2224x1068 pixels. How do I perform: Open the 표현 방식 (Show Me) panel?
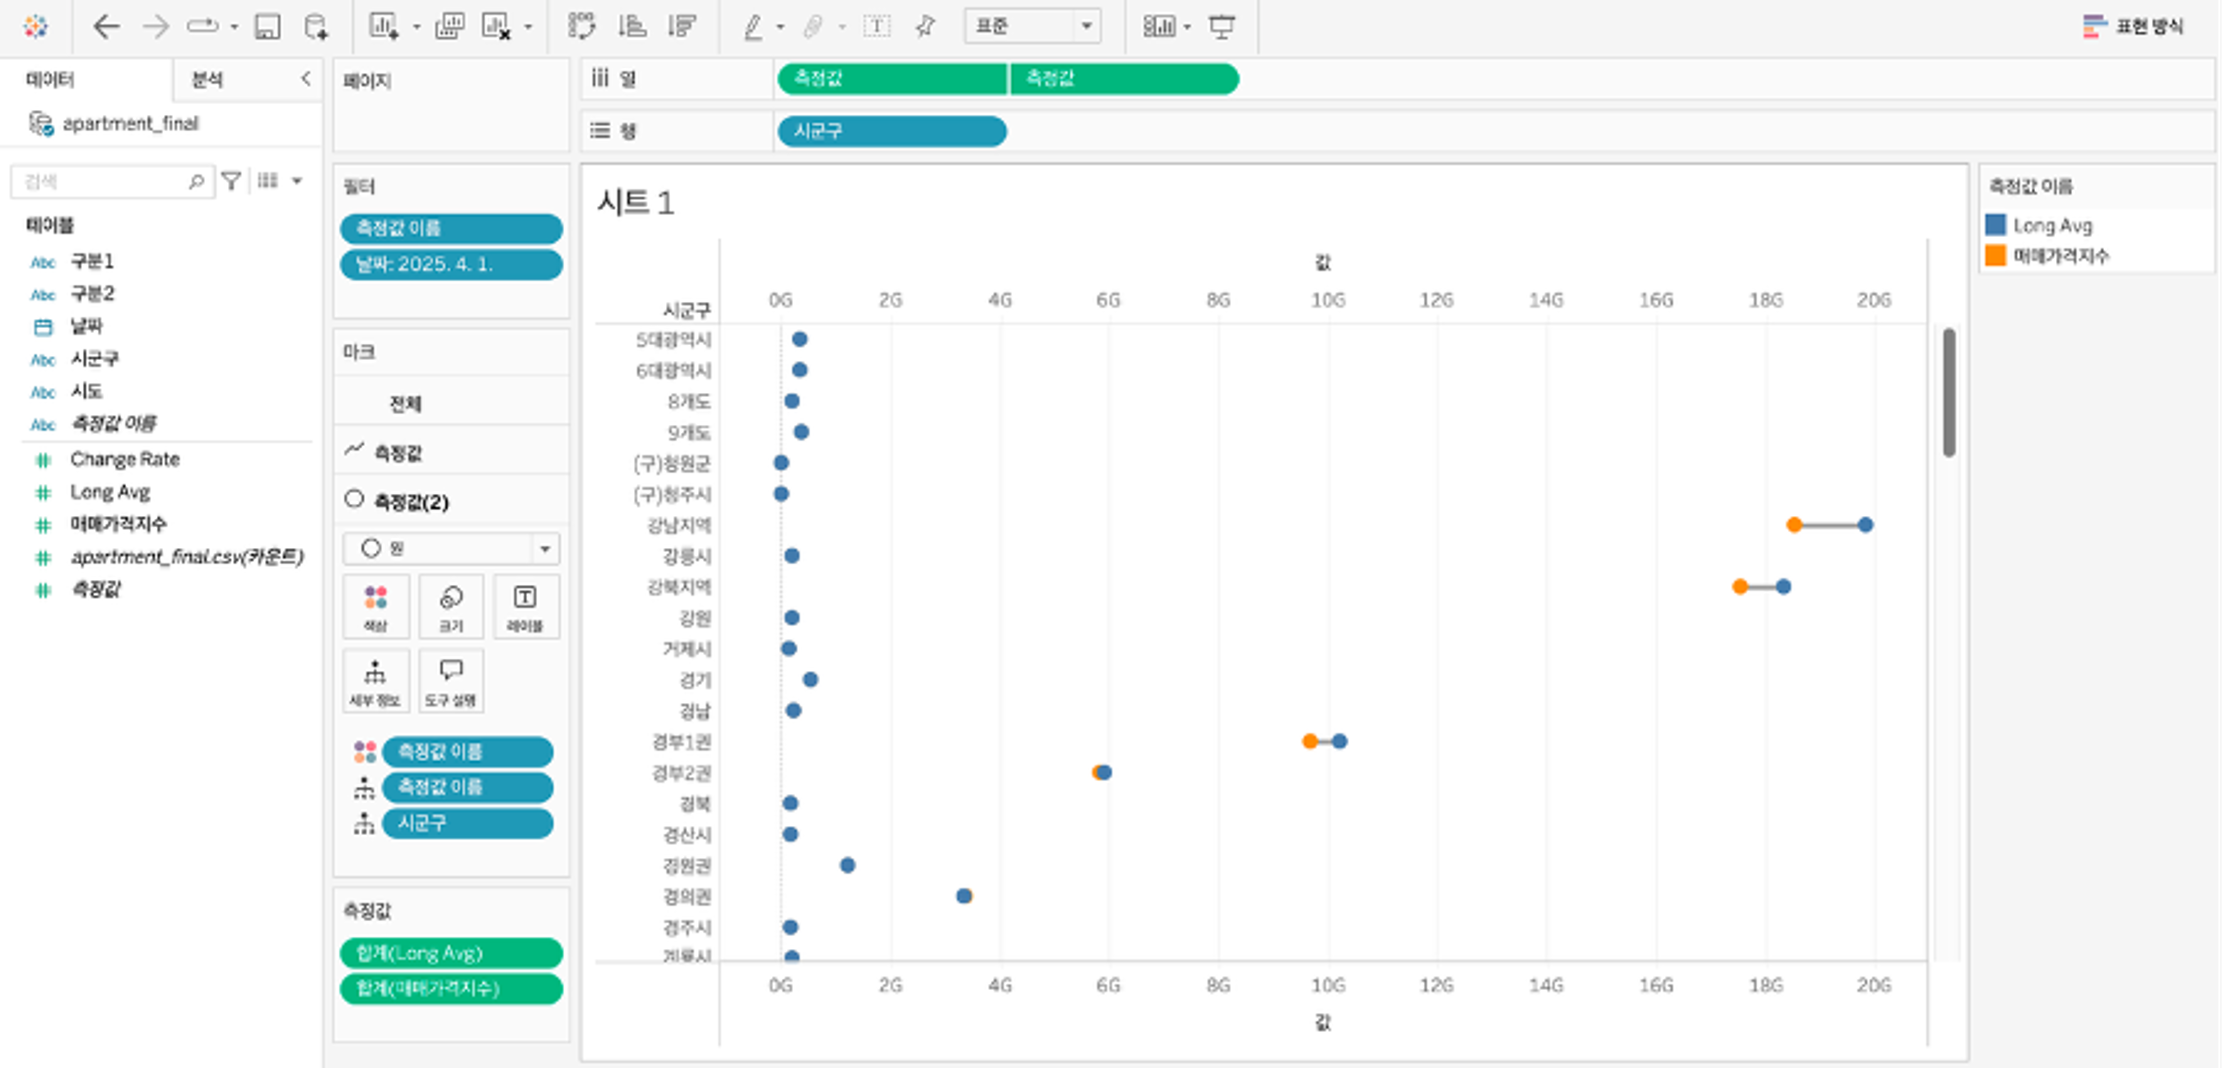[2134, 27]
